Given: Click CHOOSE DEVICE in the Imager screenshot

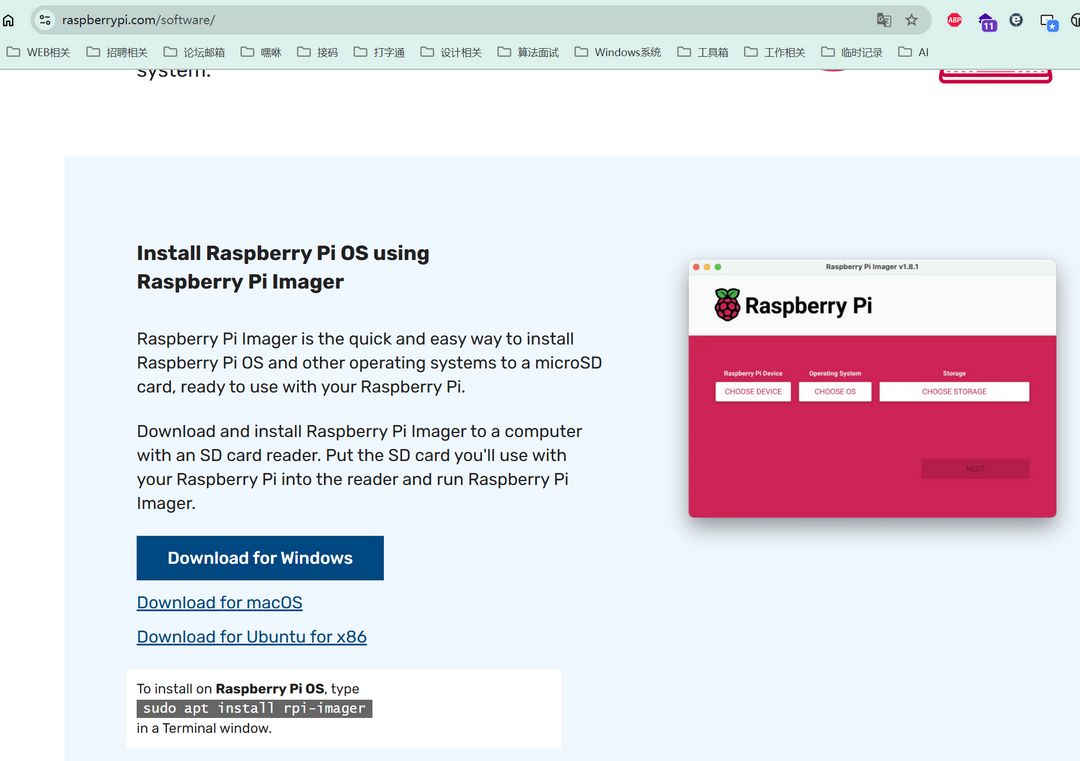Looking at the screenshot, I should coord(753,391).
